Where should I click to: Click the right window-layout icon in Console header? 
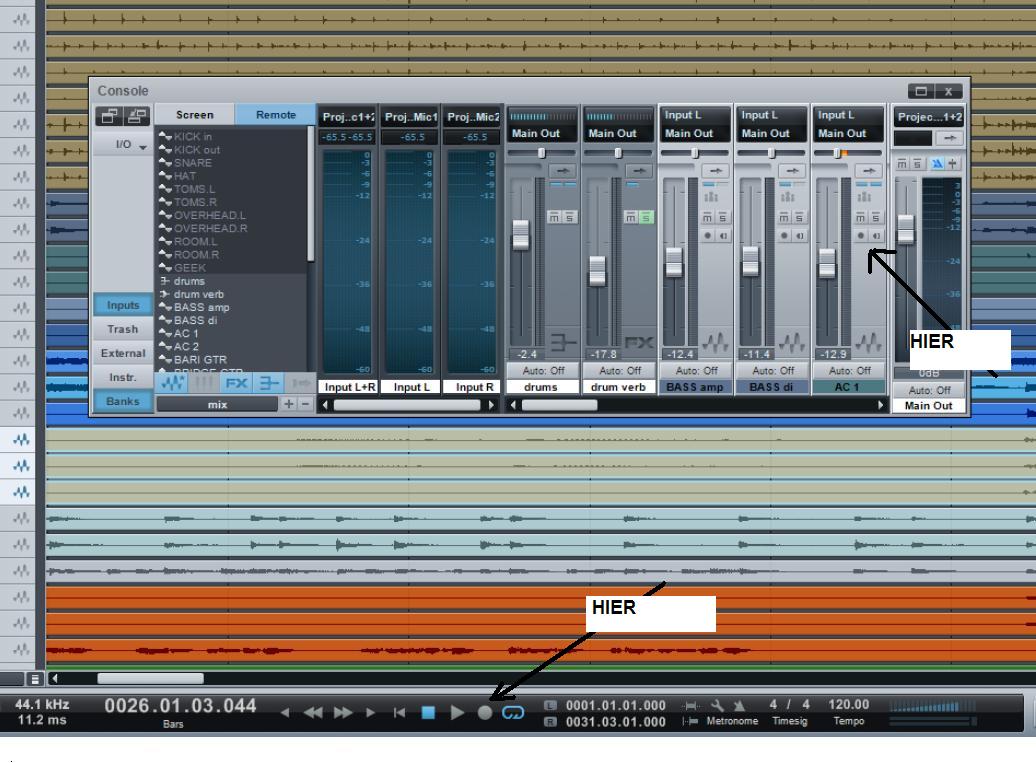(x=137, y=116)
